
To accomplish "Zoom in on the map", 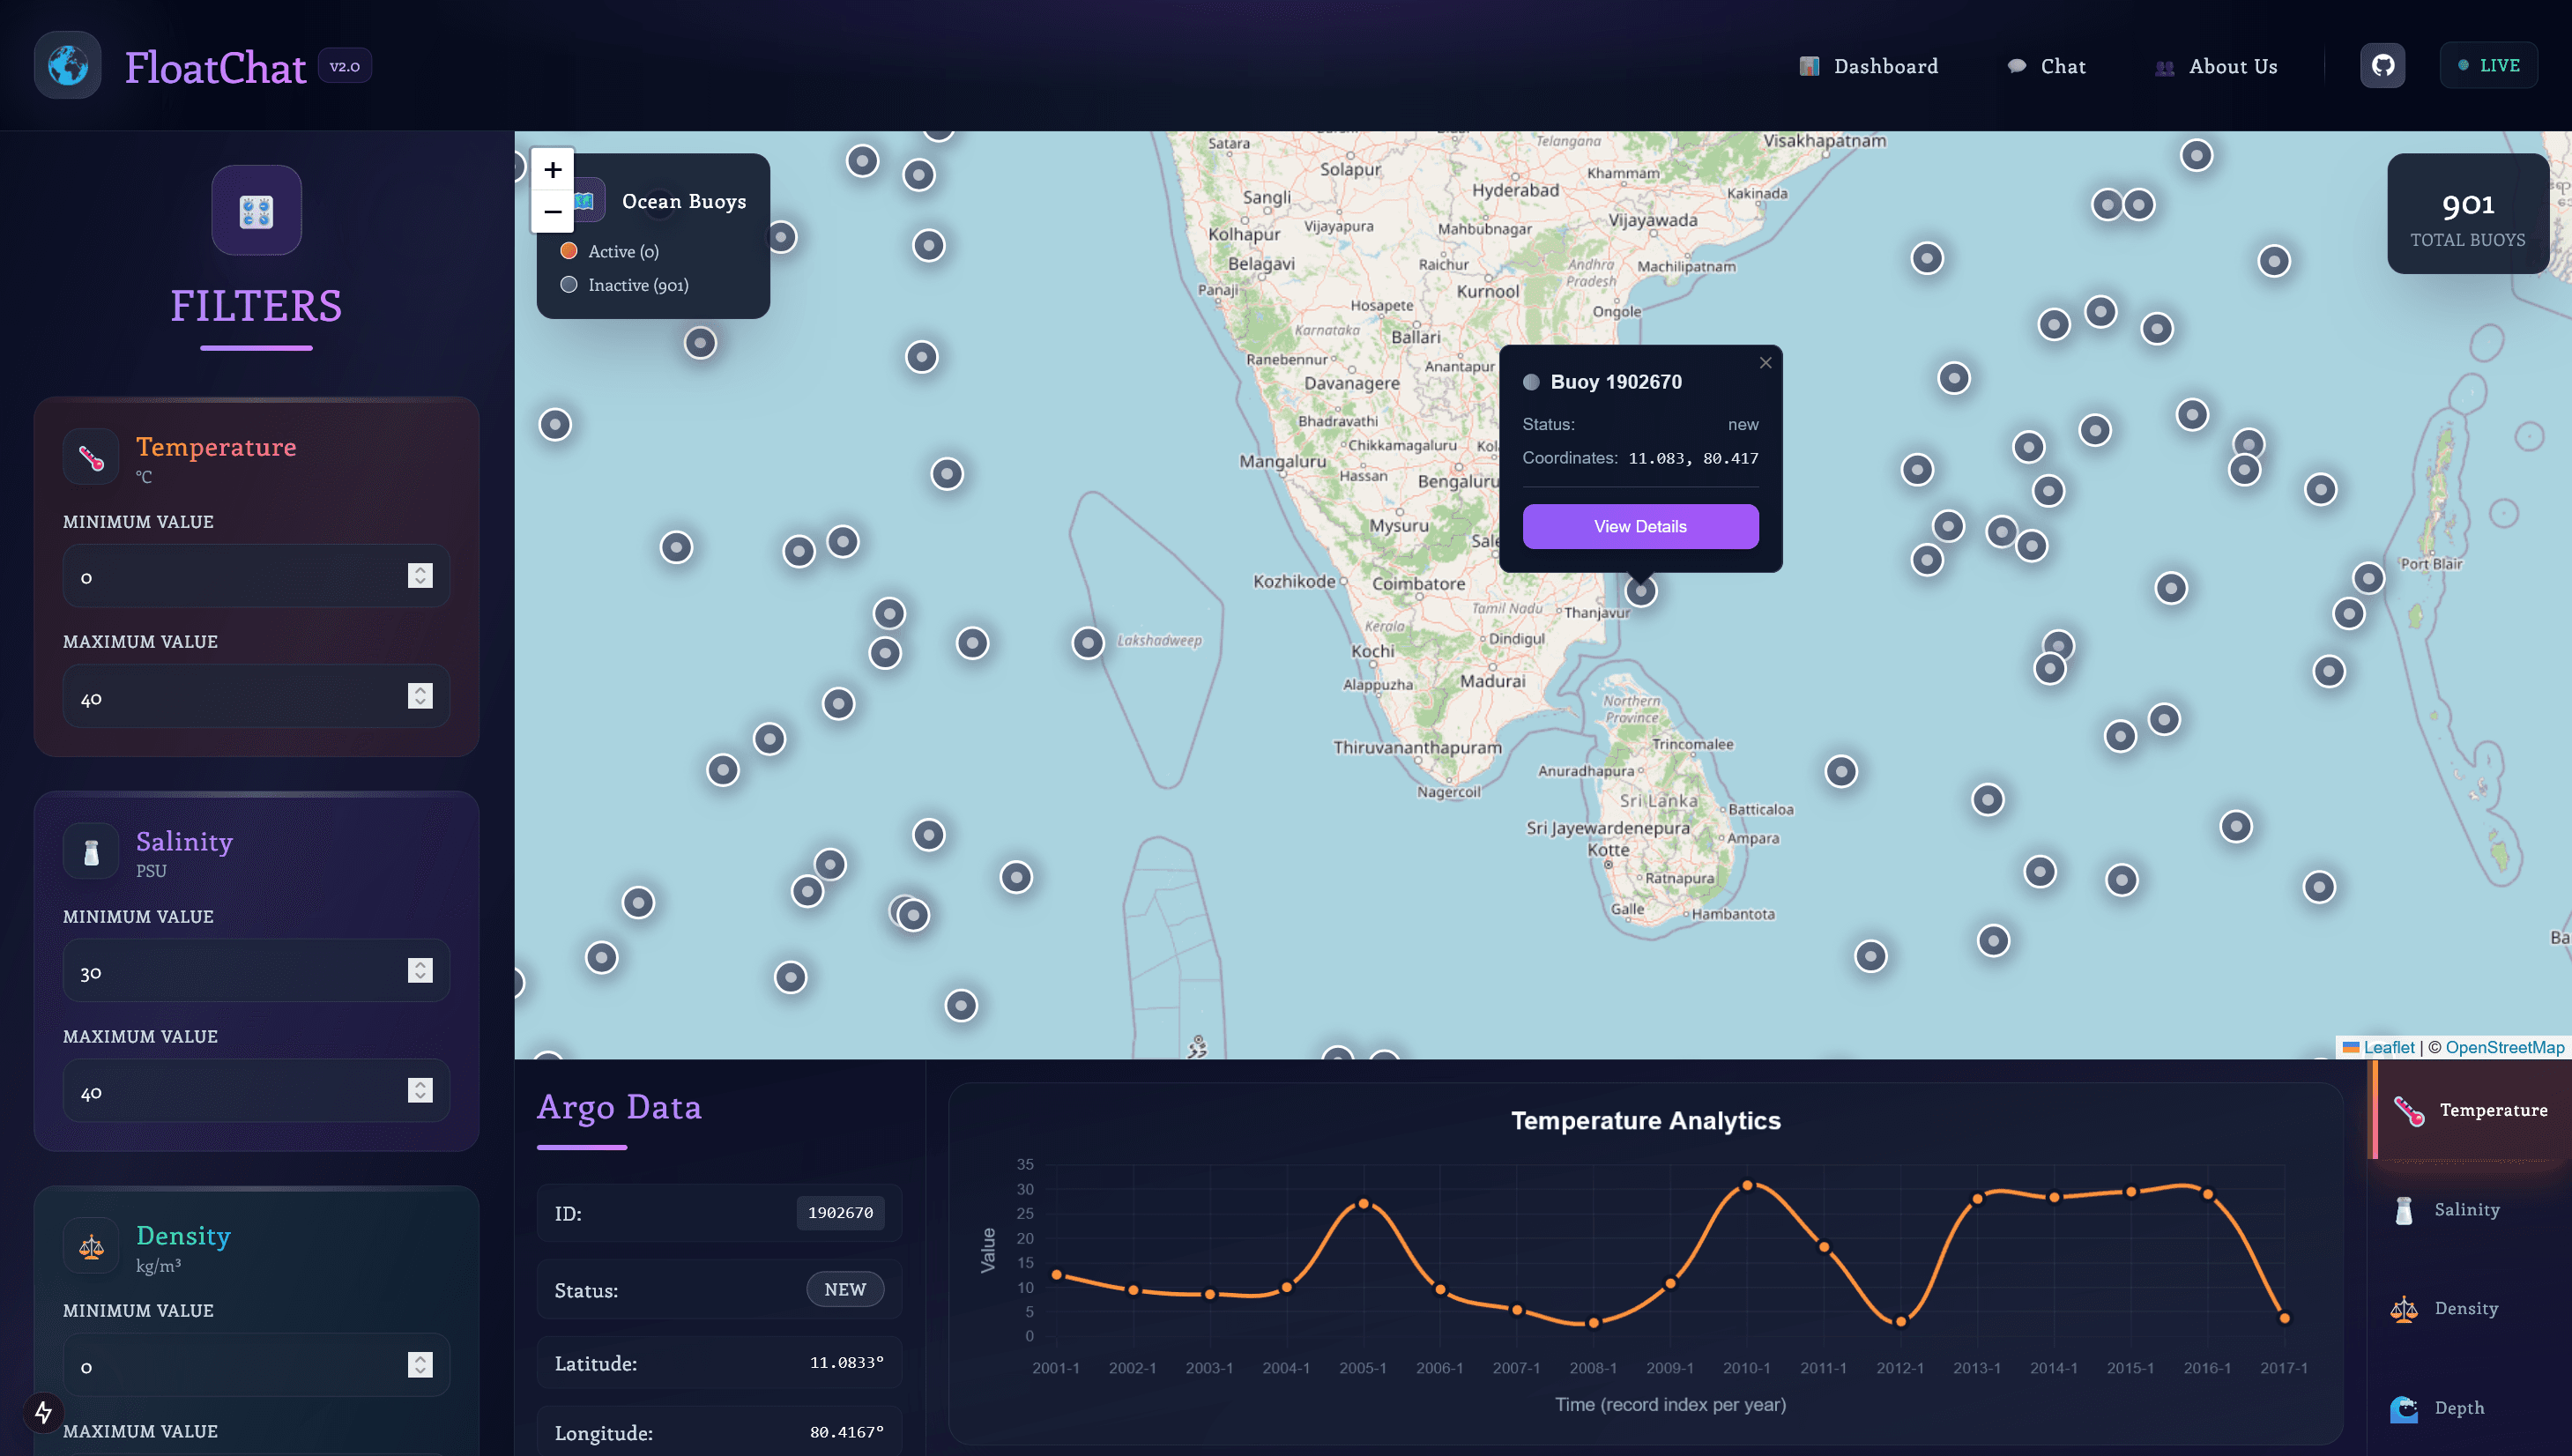I will click(552, 170).
